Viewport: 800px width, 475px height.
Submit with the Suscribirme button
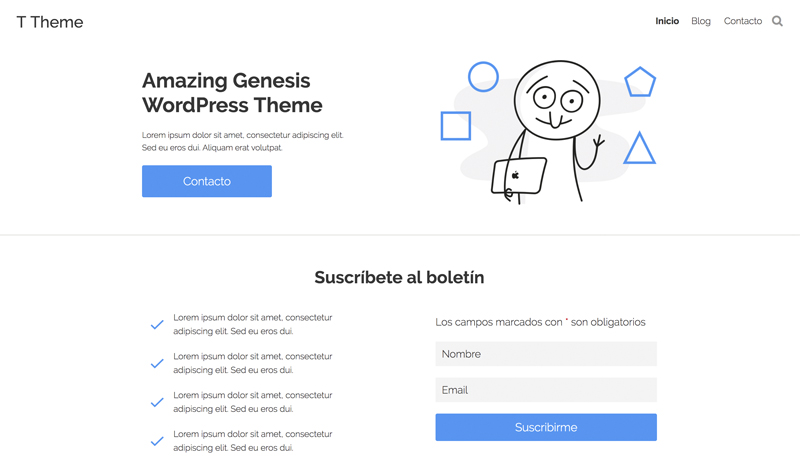546,427
